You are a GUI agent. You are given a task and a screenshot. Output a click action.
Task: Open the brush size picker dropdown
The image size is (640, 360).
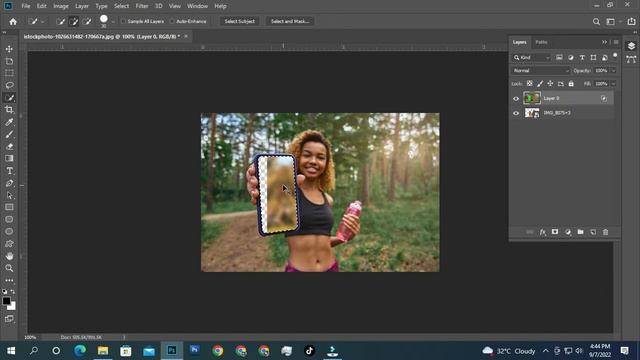coord(113,21)
